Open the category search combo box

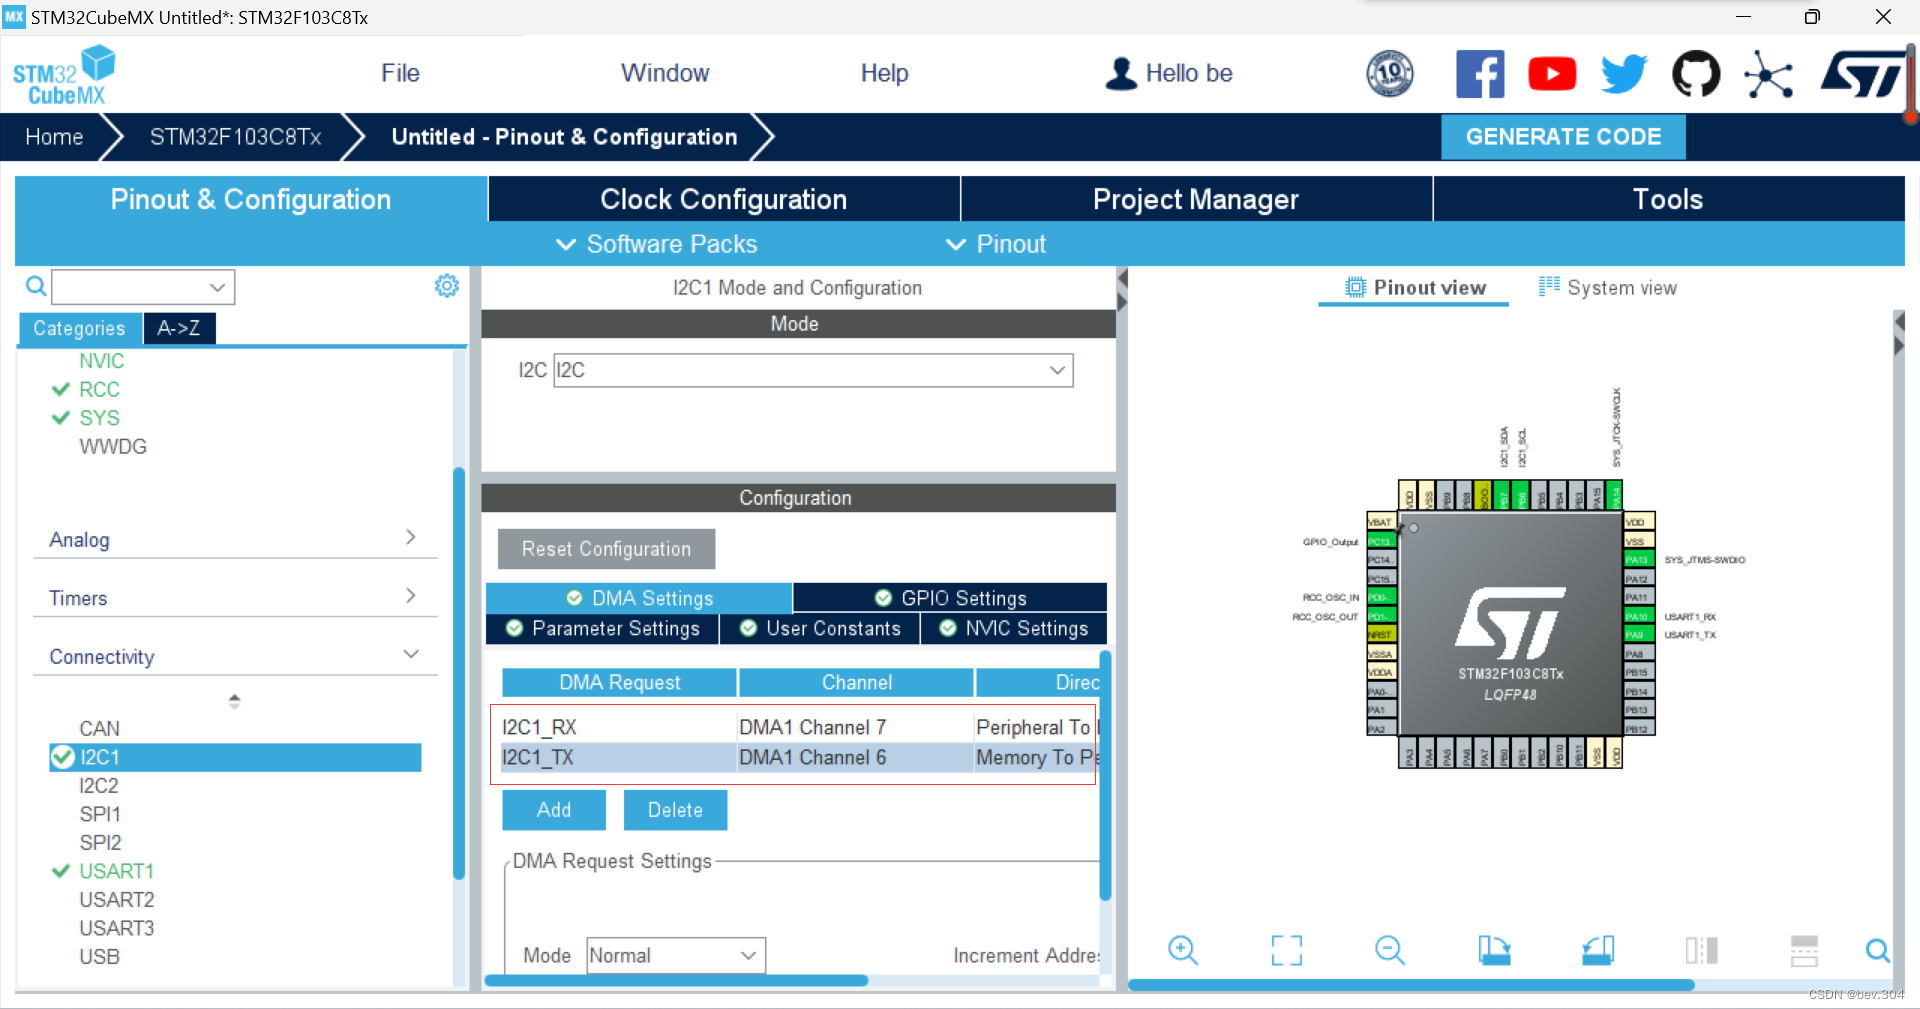[x=143, y=287]
